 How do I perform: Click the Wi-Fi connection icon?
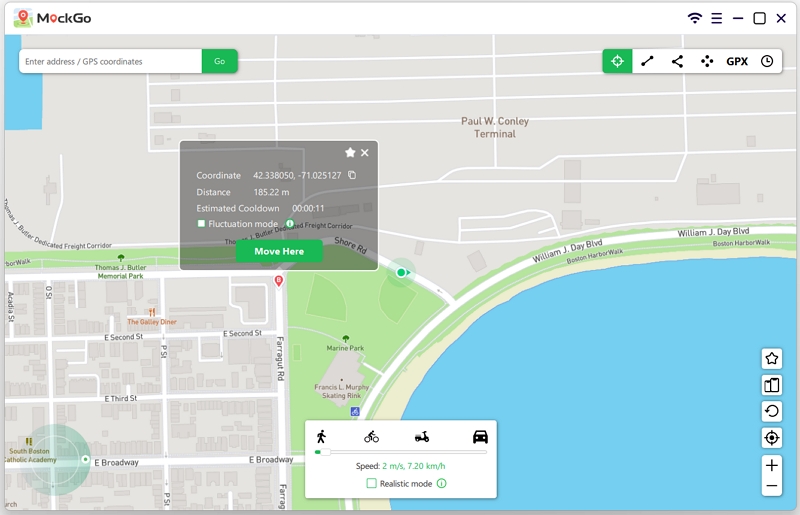pos(694,18)
